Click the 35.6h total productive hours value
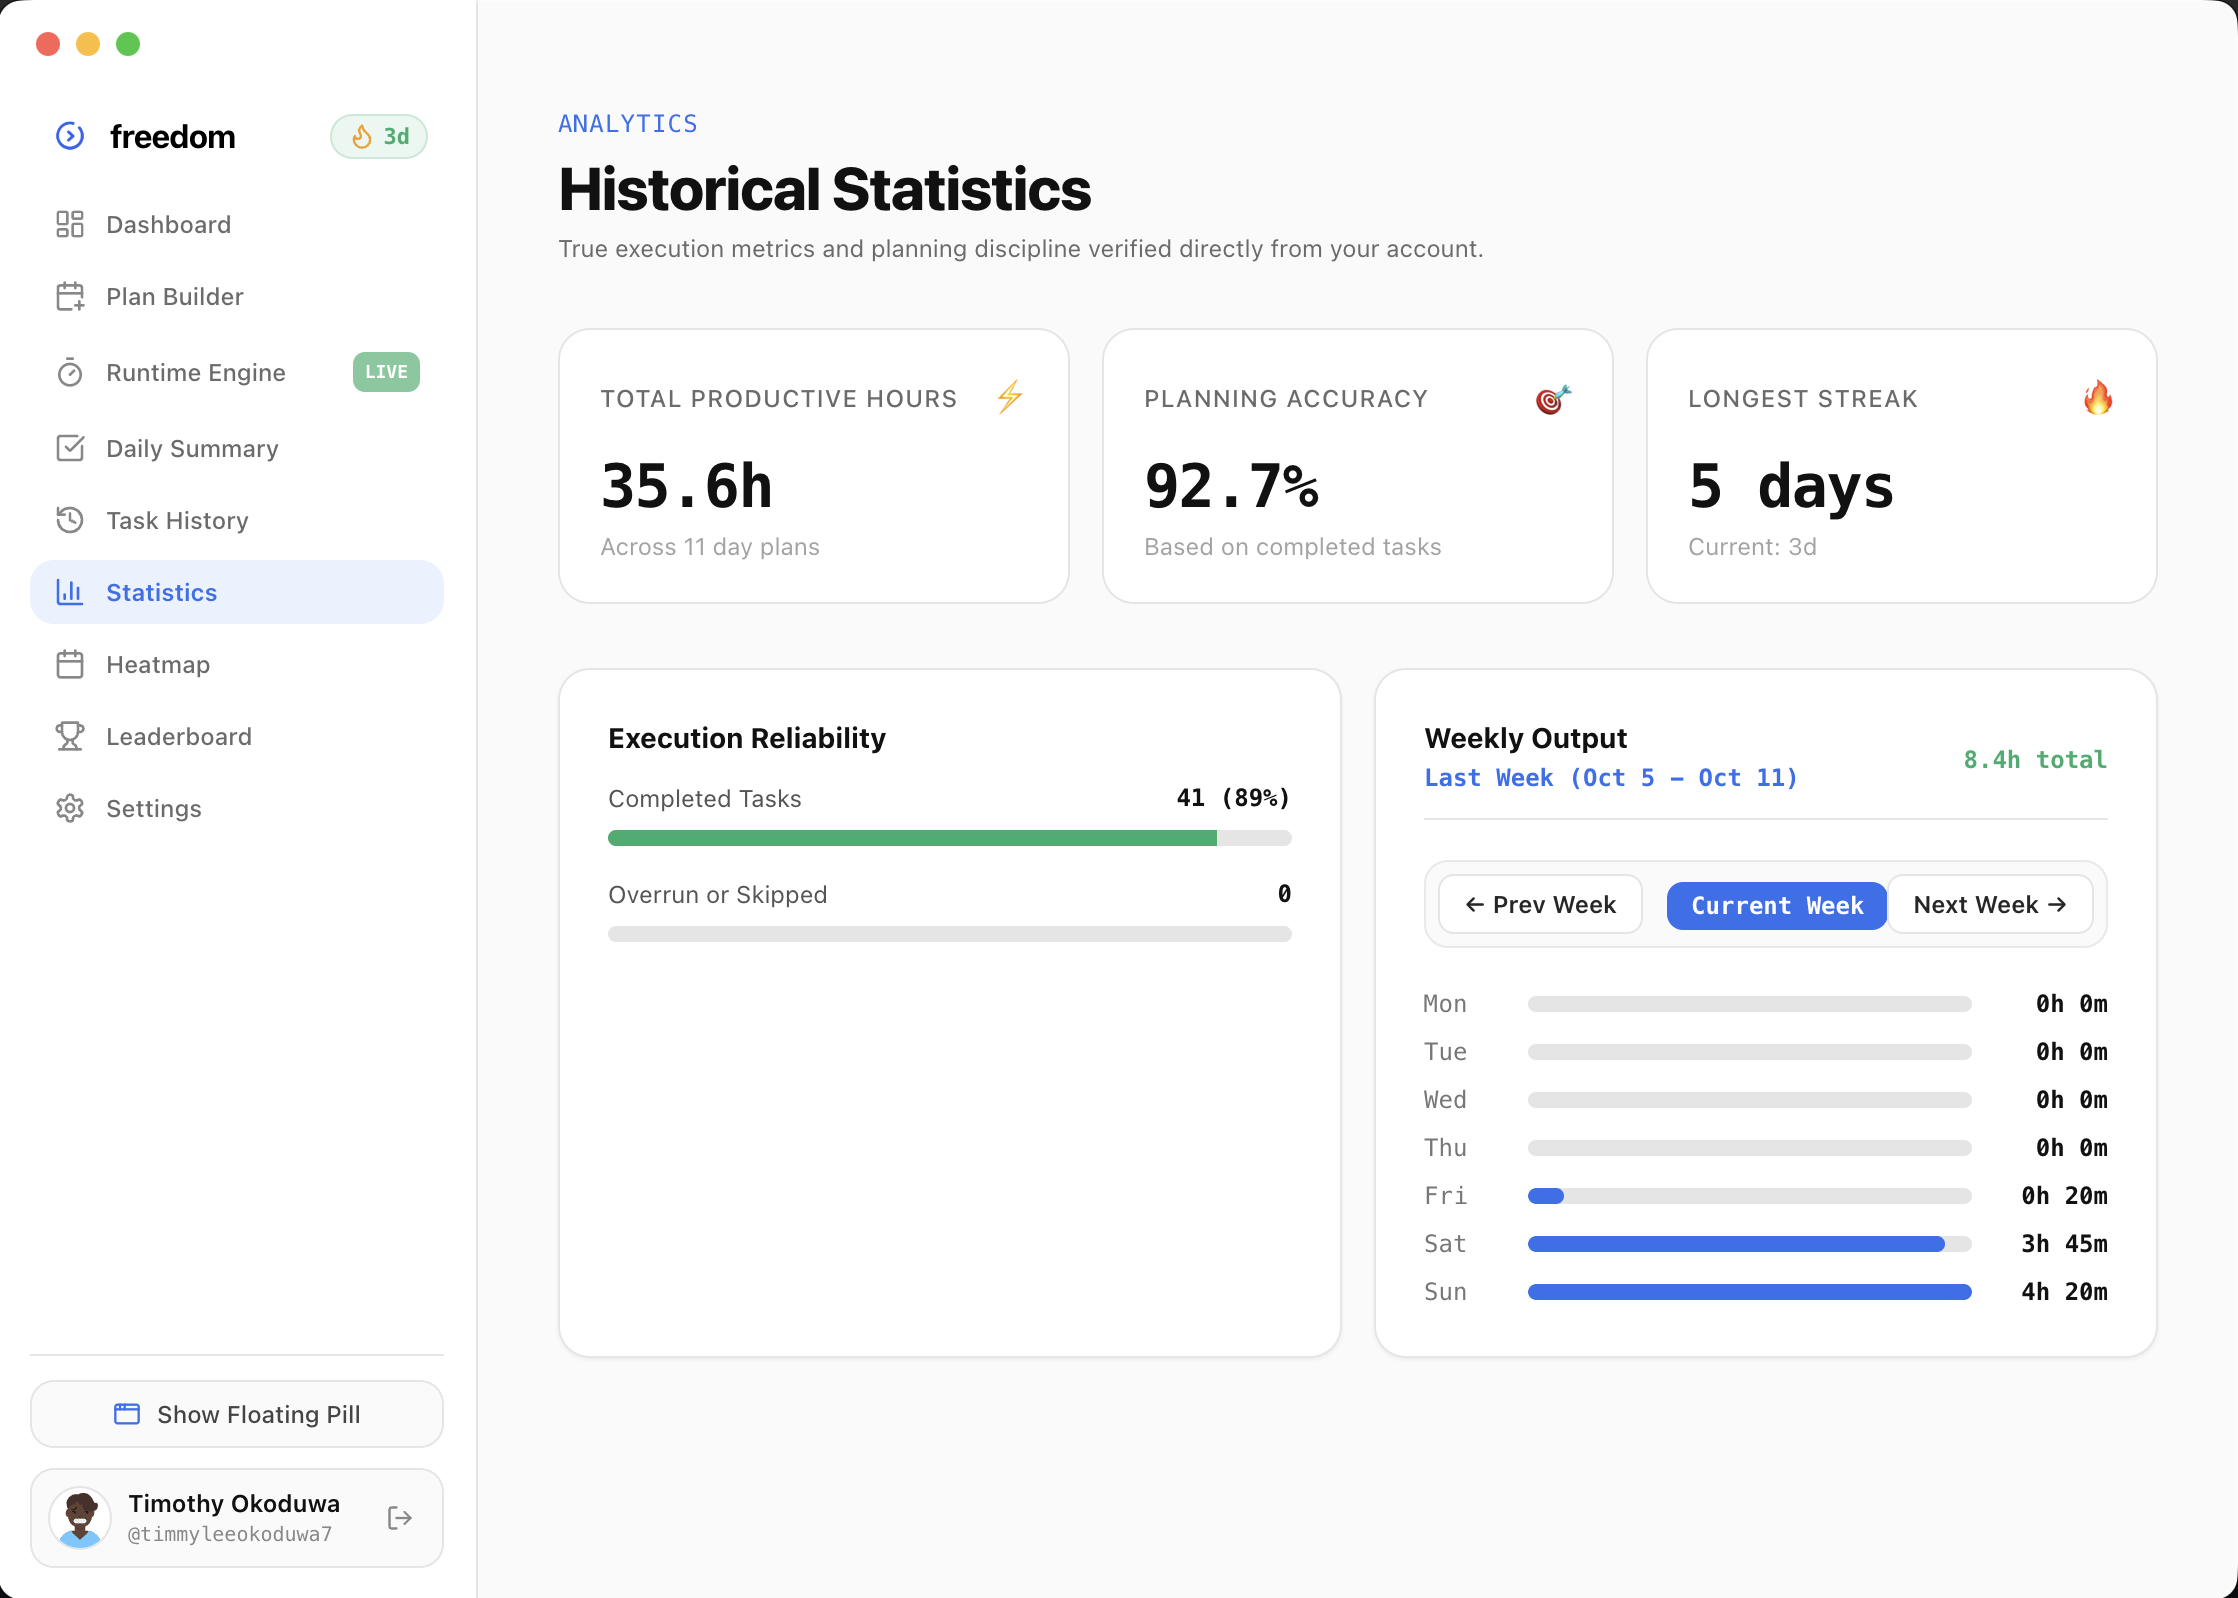This screenshot has height=1598, width=2238. 687,487
